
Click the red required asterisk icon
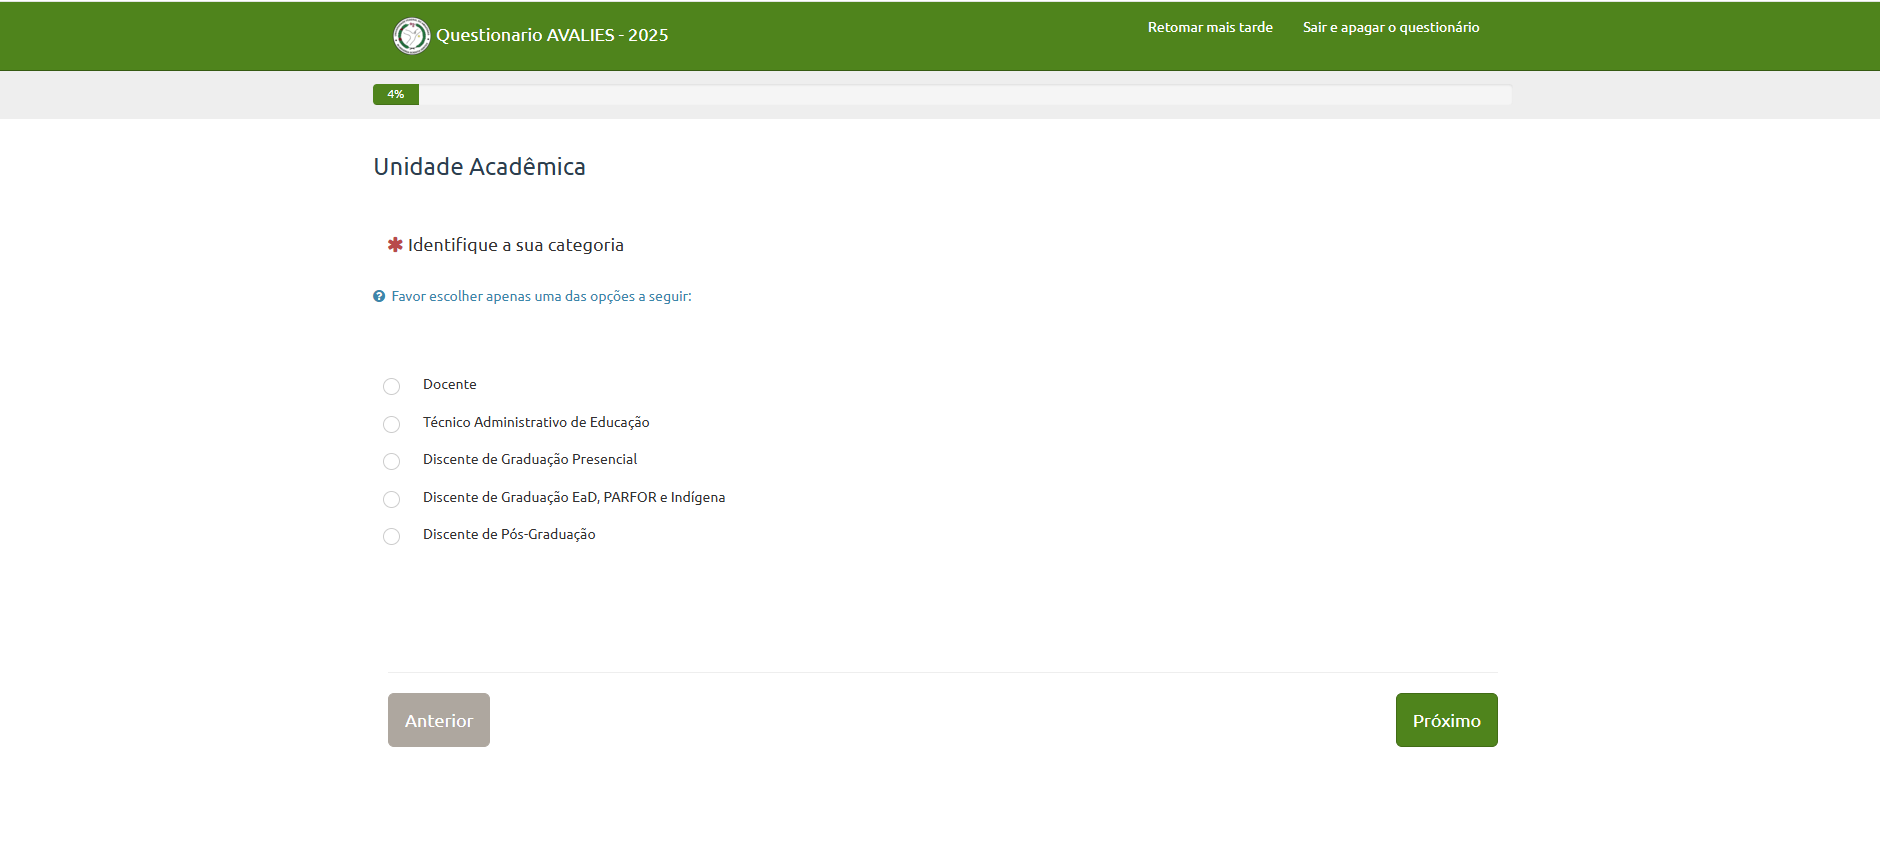(x=395, y=245)
